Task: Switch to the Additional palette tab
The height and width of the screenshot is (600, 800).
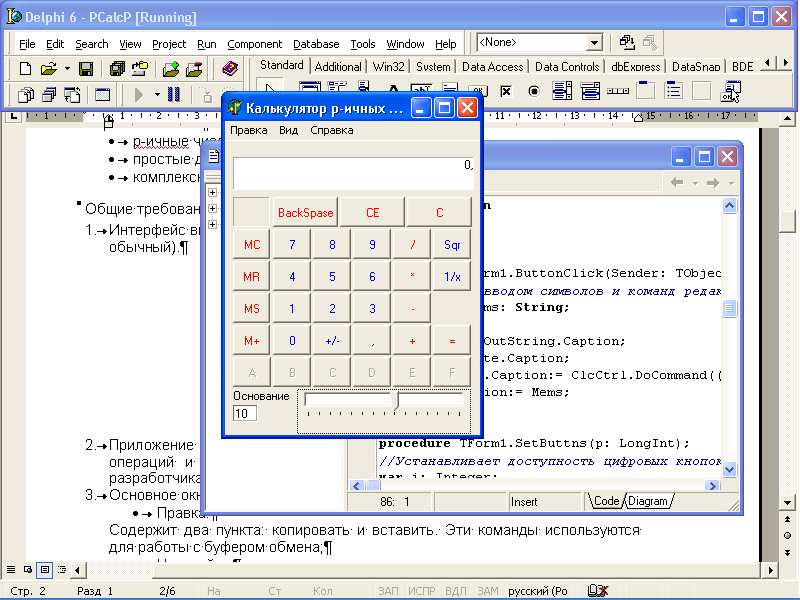Action: tap(338, 67)
